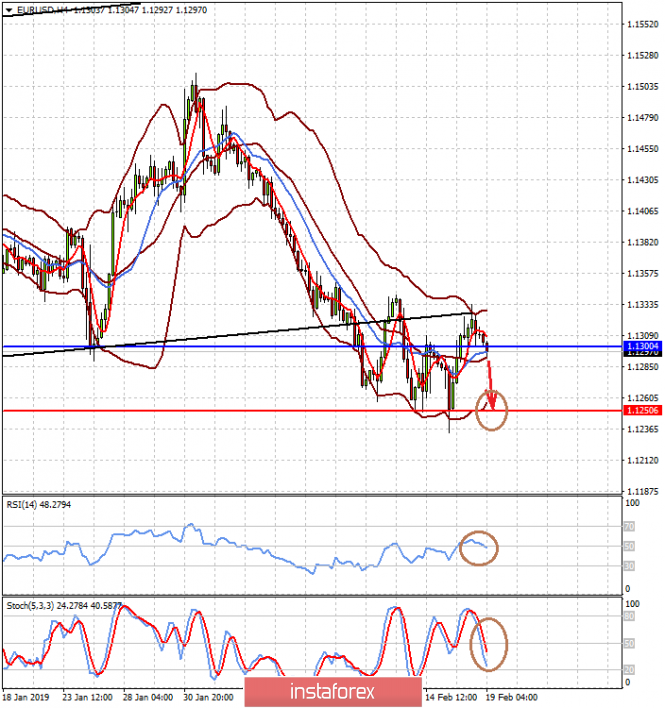Select the blue horizontal line at 1.13004
Image resolution: width=665 pixels, height=708 pixels.
click(250, 346)
